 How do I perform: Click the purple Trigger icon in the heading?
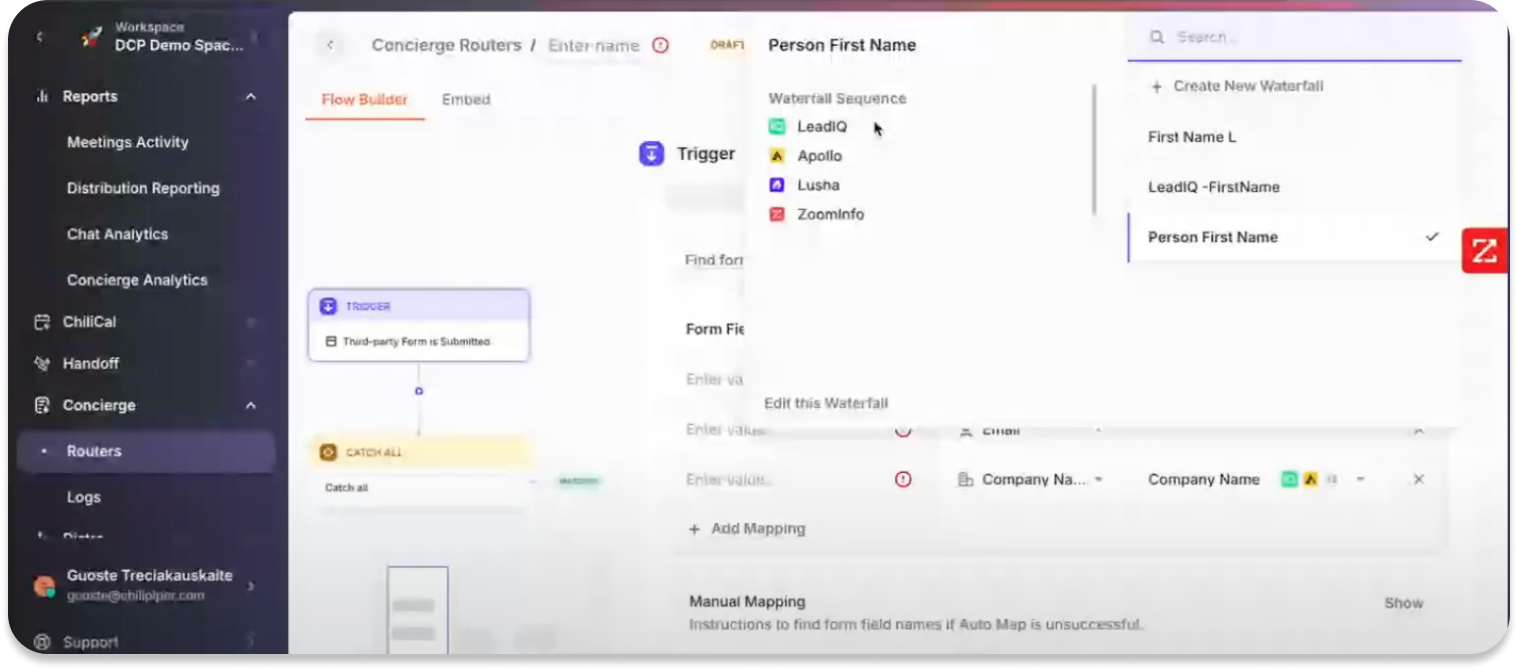(x=651, y=154)
